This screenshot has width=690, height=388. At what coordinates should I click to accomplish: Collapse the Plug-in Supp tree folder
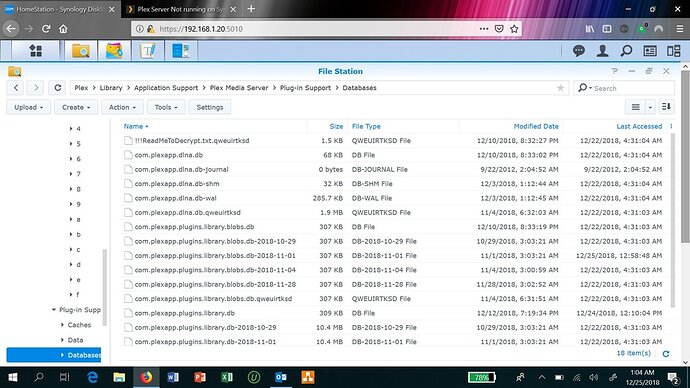click(x=54, y=310)
